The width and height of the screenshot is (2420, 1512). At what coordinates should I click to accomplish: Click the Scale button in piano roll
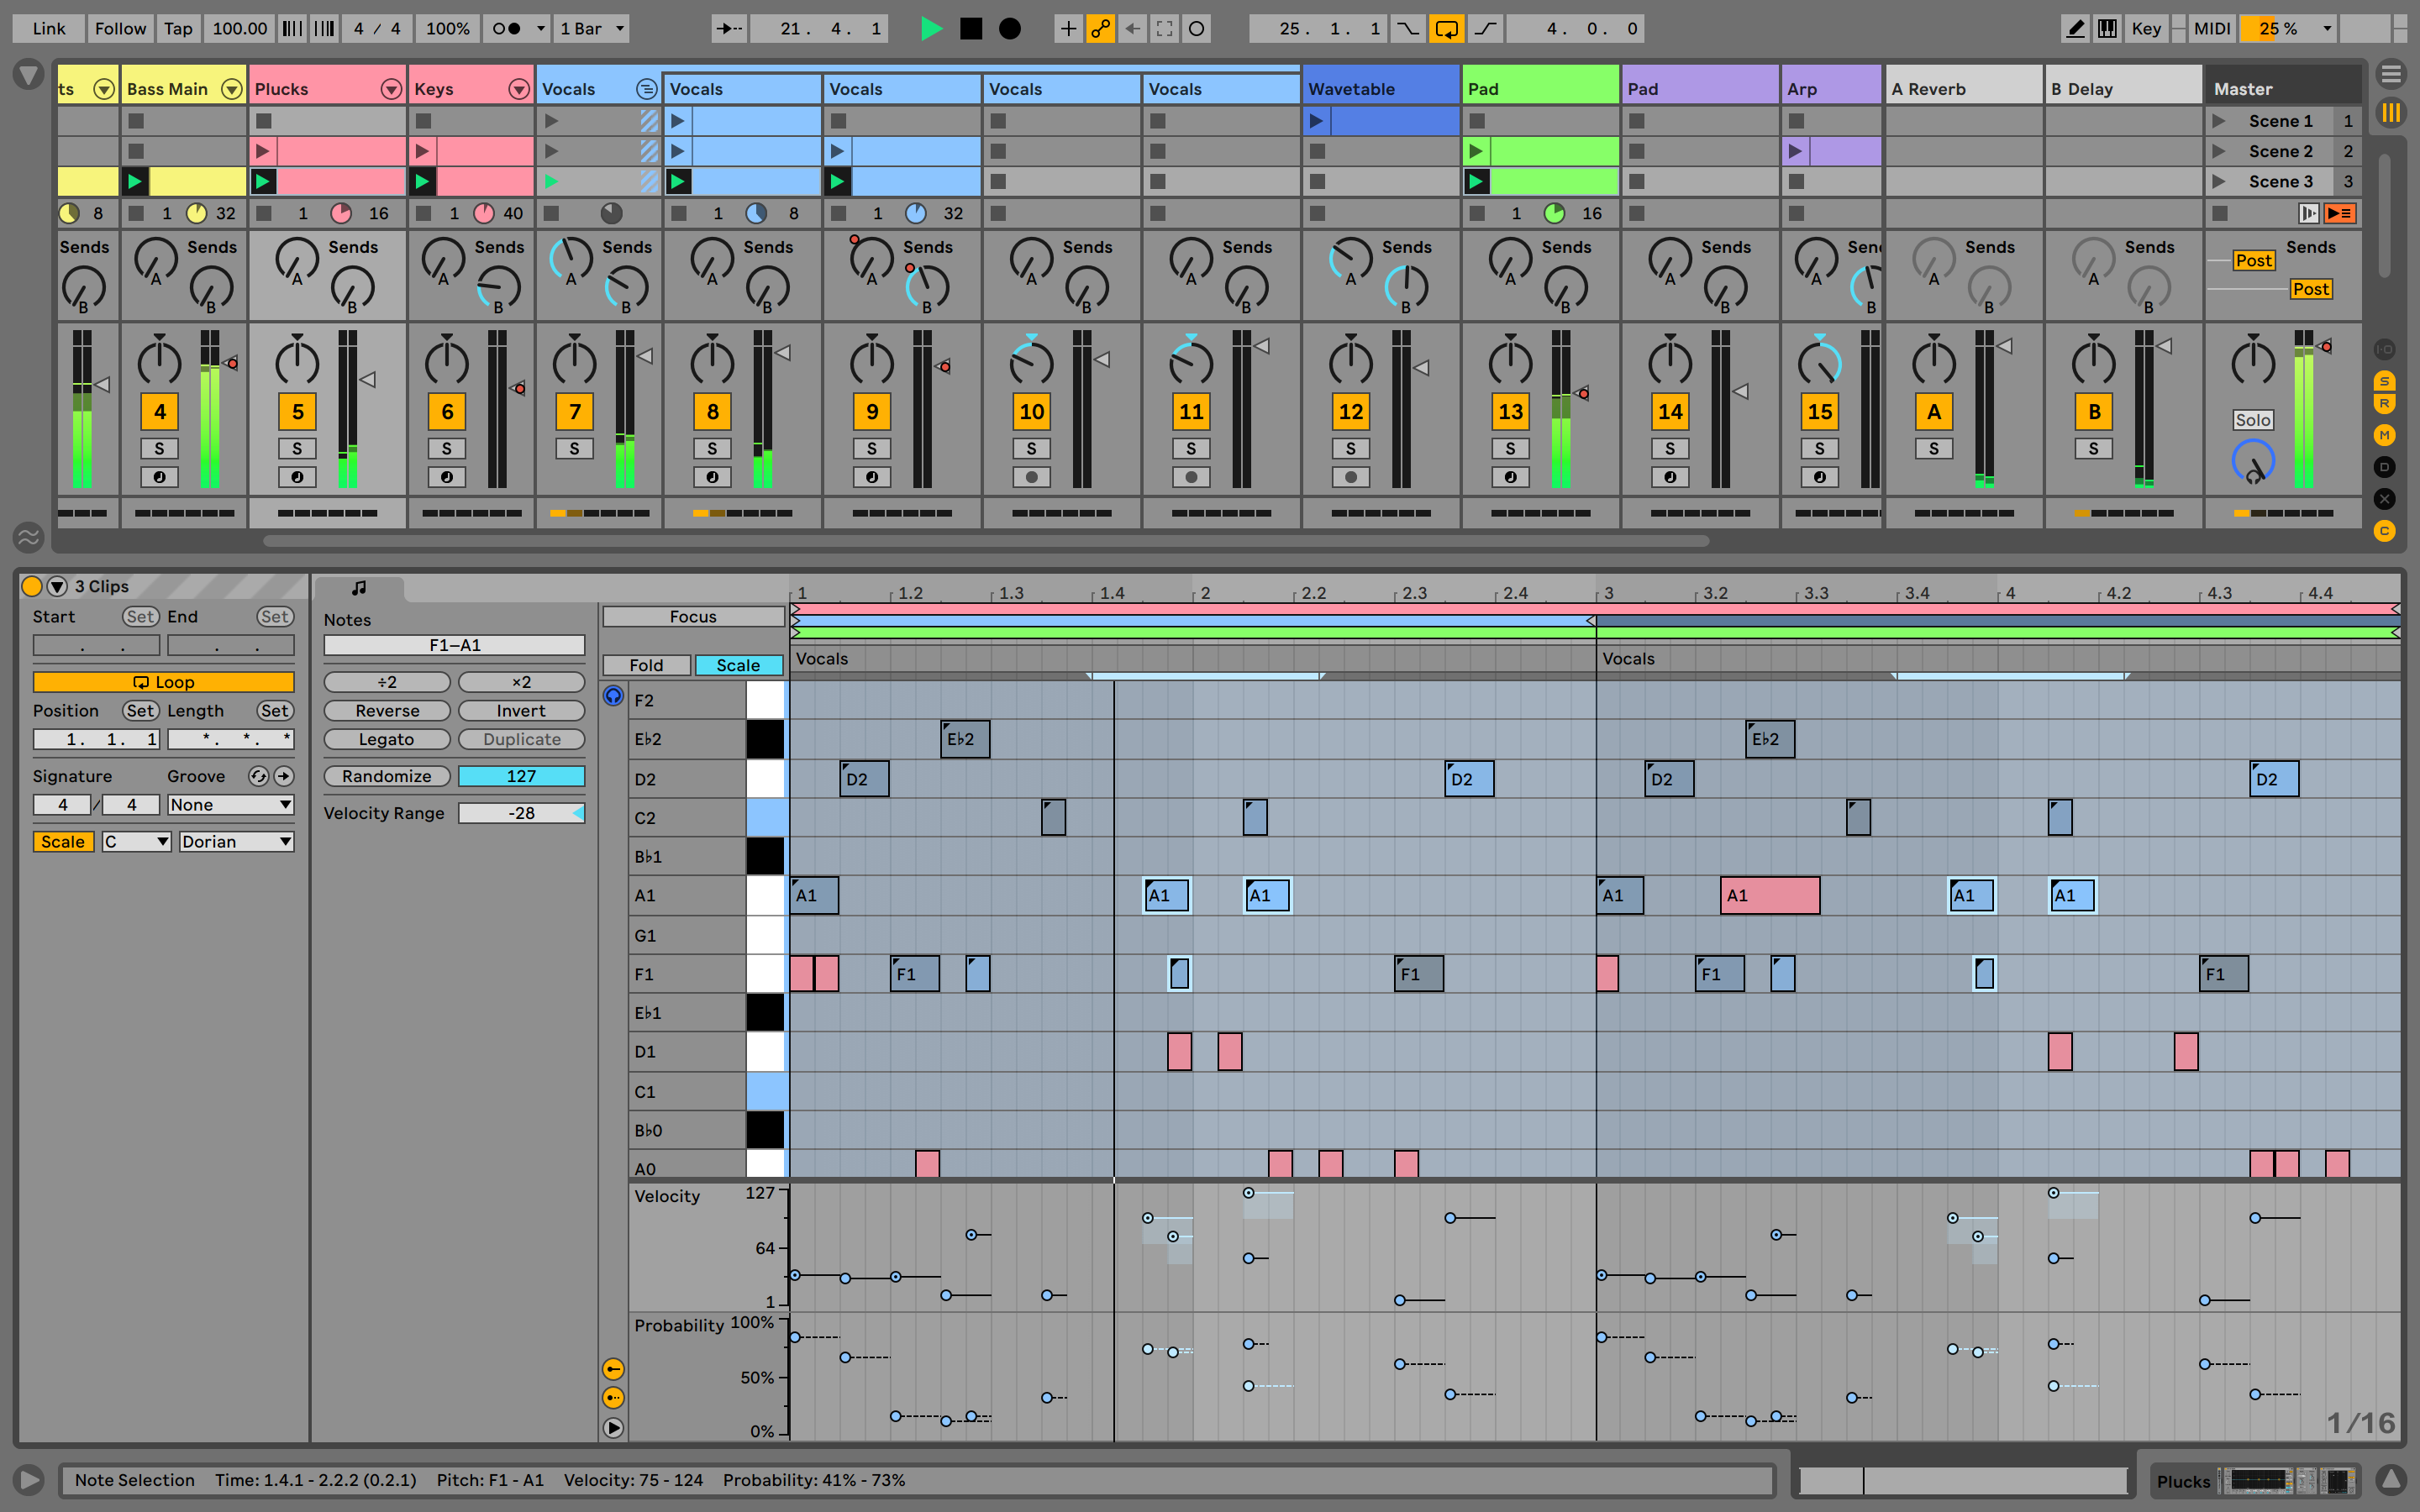tap(735, 664)
